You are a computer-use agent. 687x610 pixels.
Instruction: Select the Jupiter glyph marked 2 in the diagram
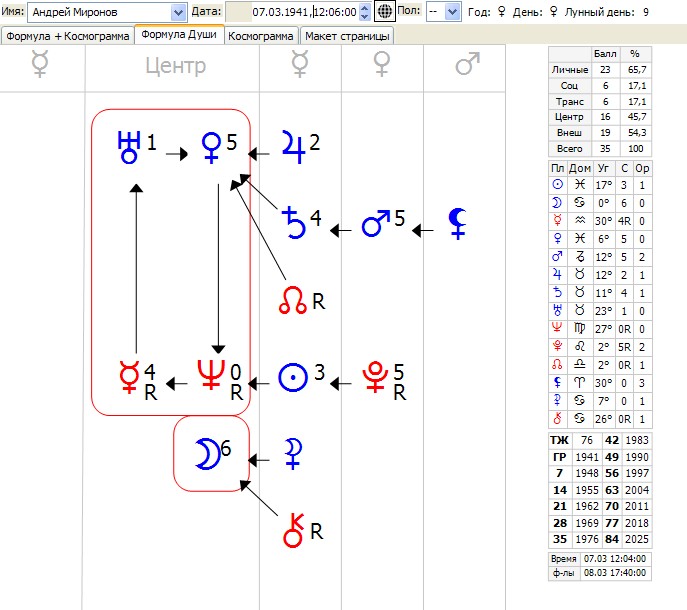pos(293,146)
